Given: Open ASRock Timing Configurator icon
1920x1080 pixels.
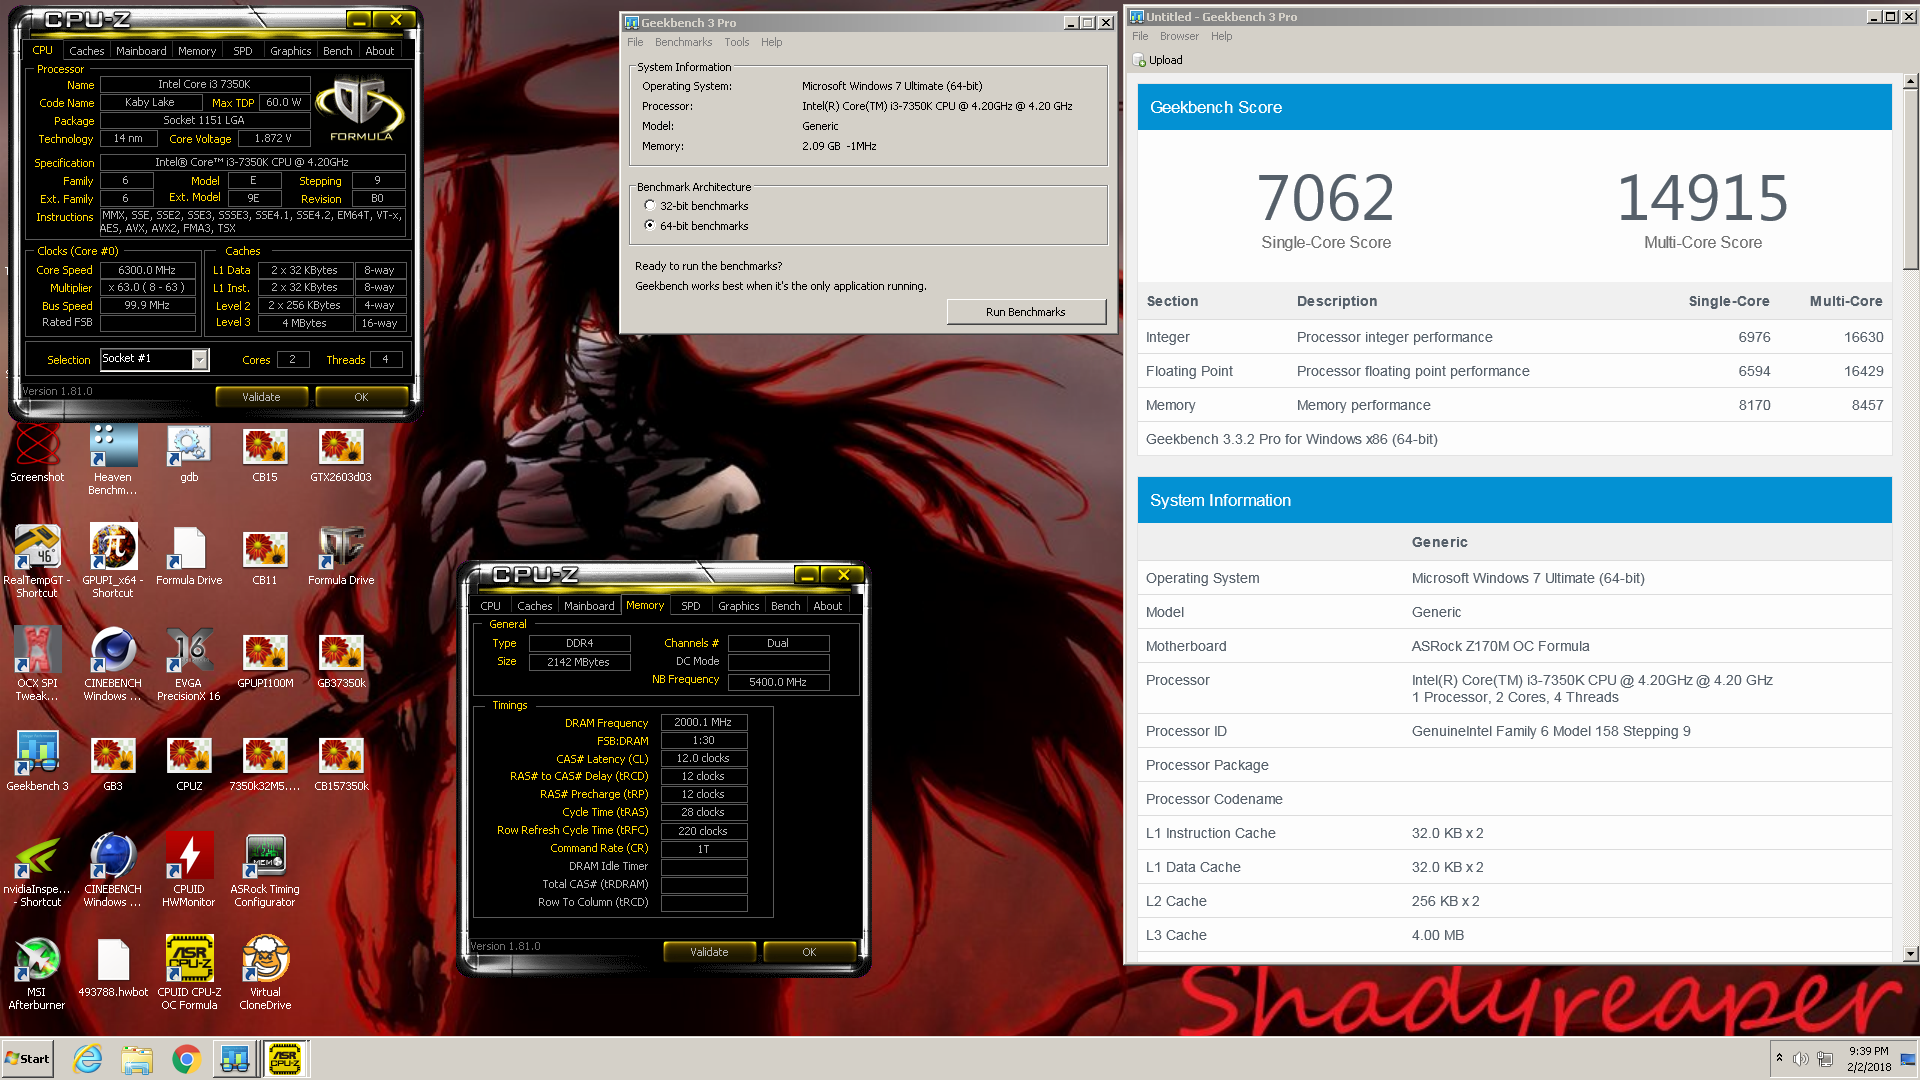Looking at the screenshot, I should click(x=265, y=871).
